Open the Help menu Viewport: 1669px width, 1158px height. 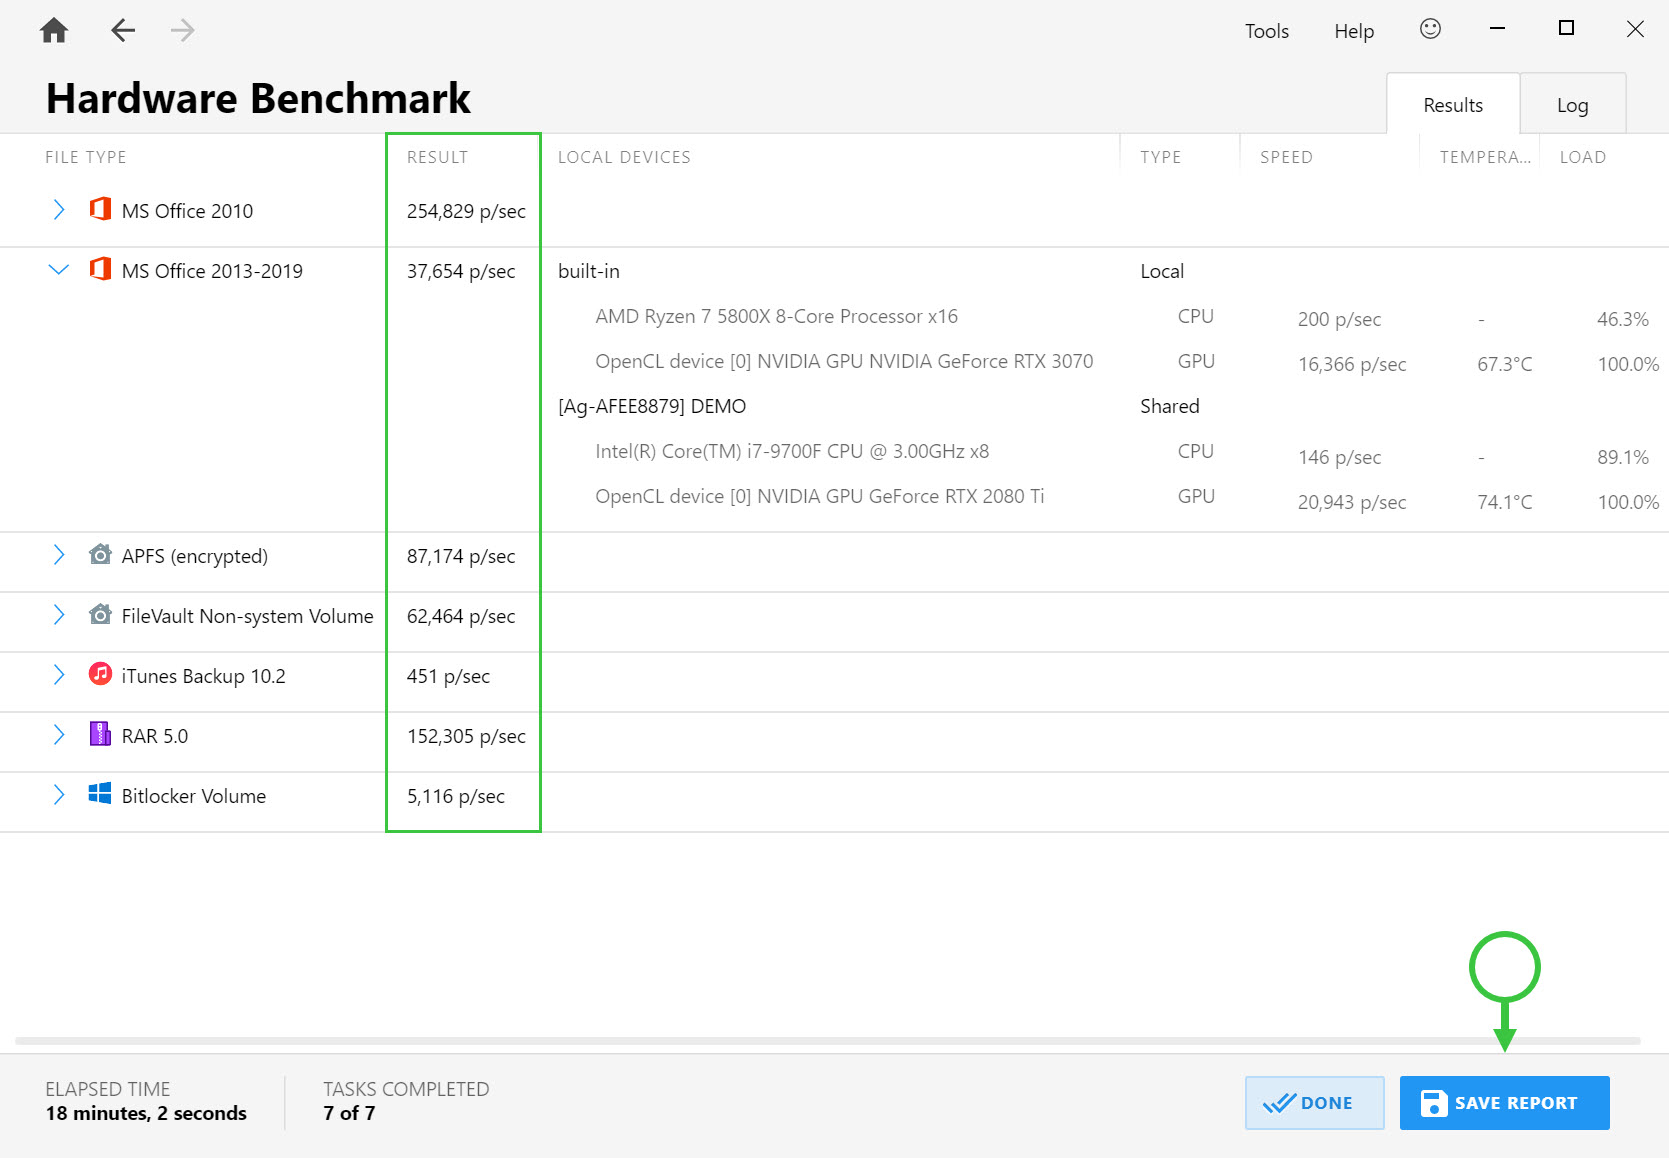[x=1353, y=31]
